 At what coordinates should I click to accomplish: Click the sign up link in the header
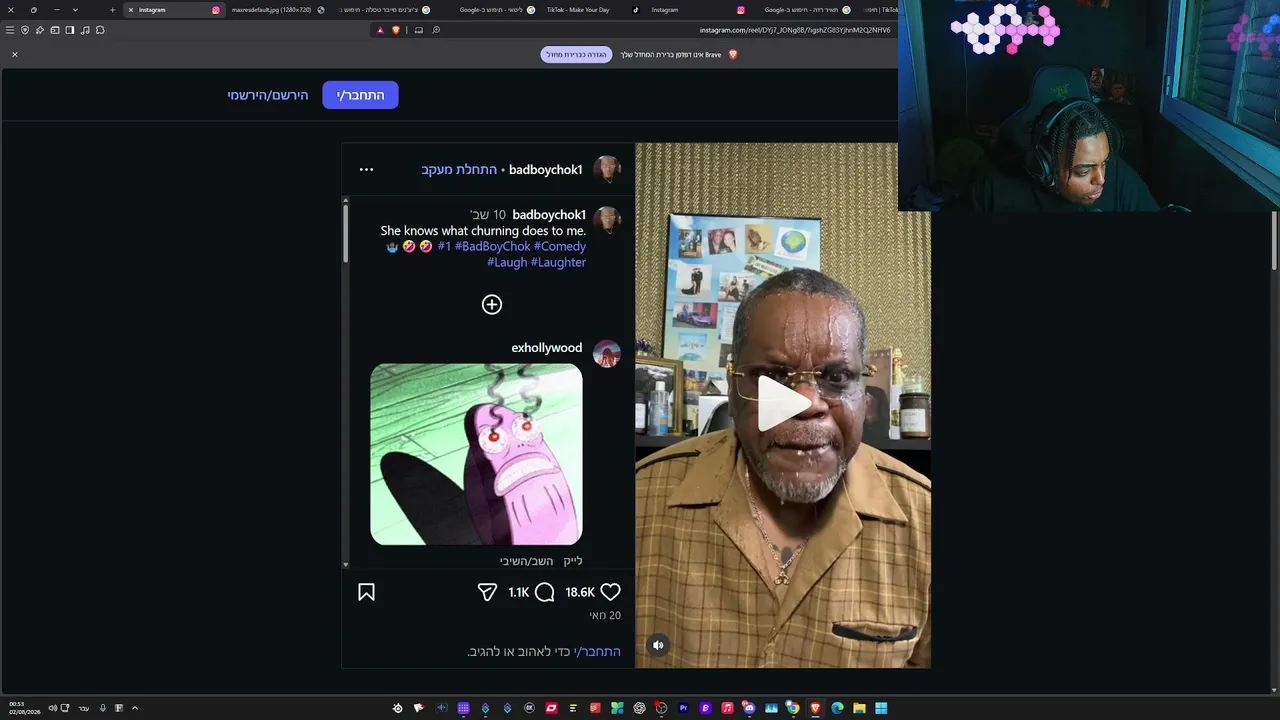(268, 95)
